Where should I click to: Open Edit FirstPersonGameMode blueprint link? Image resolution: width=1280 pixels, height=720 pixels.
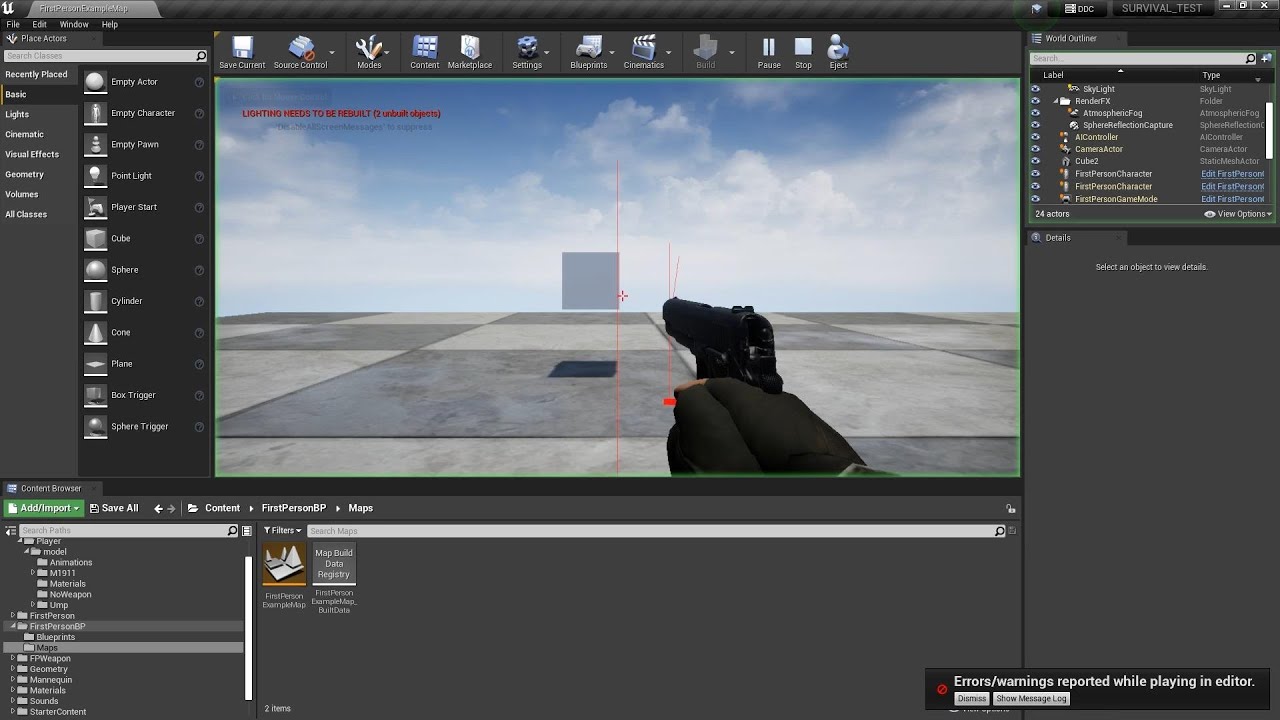click(x=1233, y=199)
